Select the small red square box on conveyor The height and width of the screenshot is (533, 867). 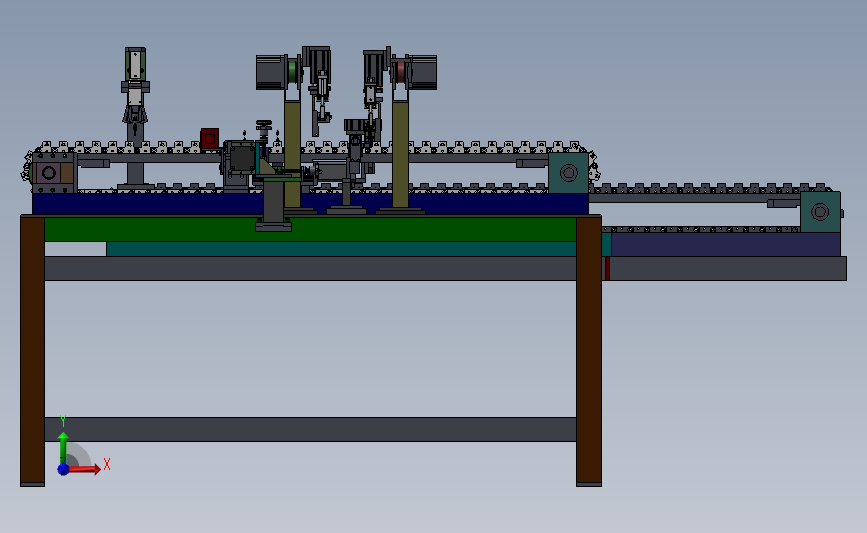(x=210, y=138)
